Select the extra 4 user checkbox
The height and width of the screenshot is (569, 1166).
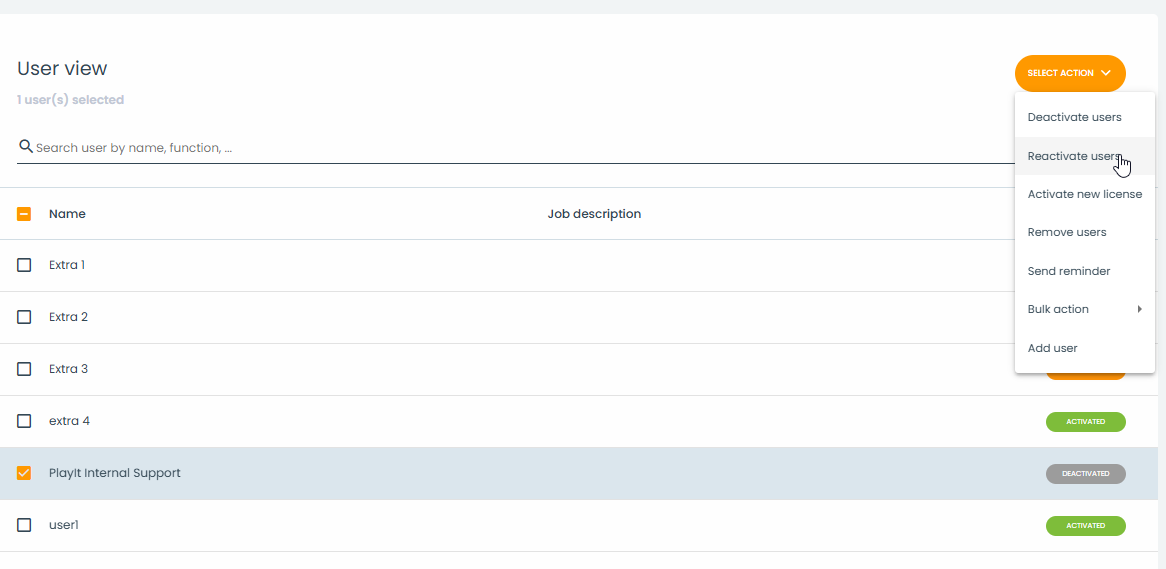(24, 421)
